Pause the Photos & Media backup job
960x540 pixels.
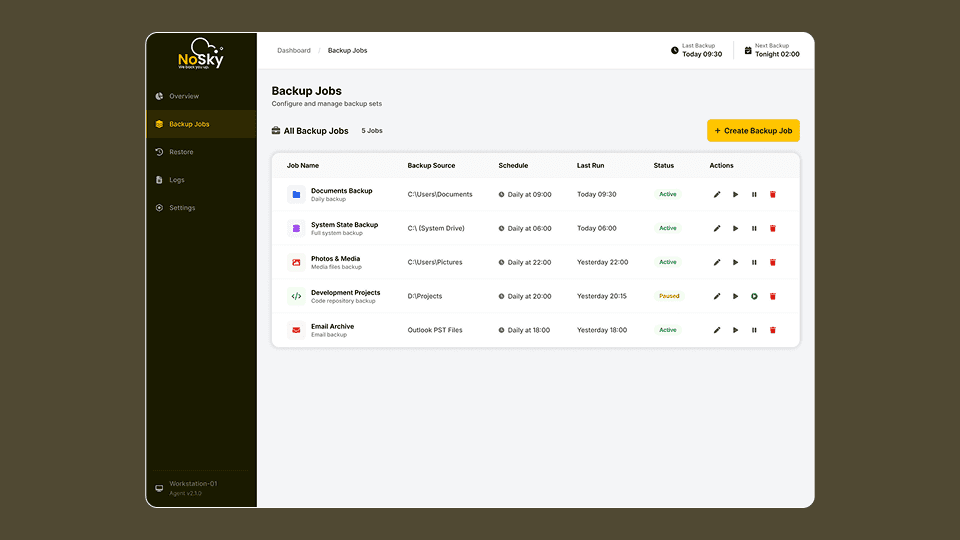(x=754, y=263)
